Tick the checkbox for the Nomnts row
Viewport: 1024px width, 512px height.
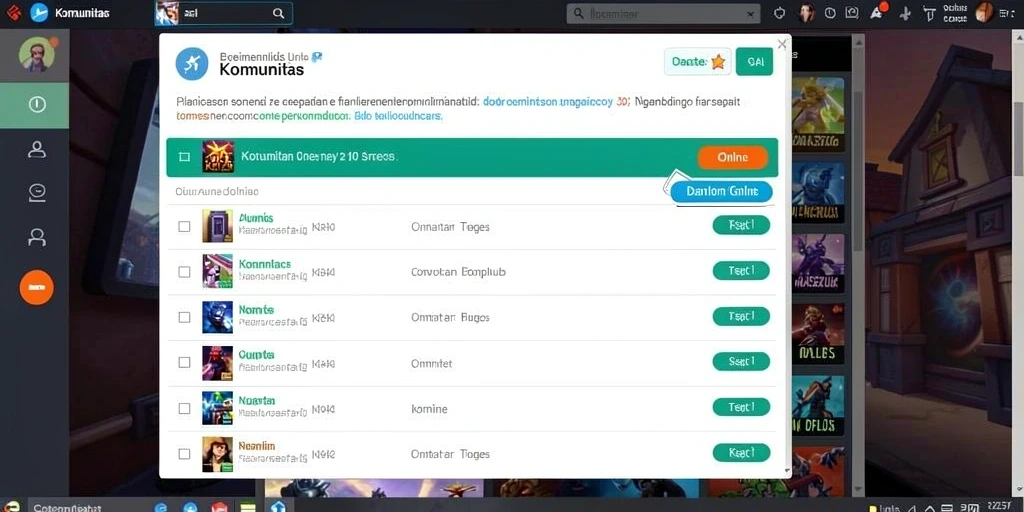pos(184,317)
